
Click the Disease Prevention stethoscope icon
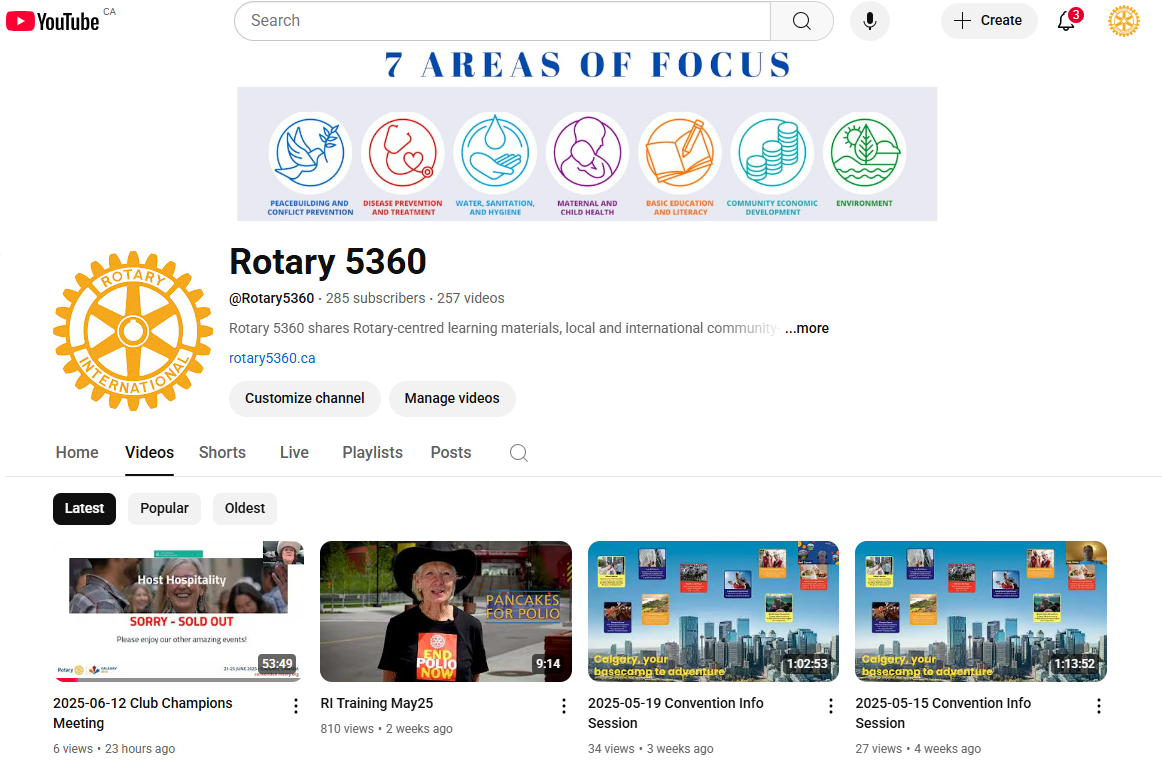point(402,153)
